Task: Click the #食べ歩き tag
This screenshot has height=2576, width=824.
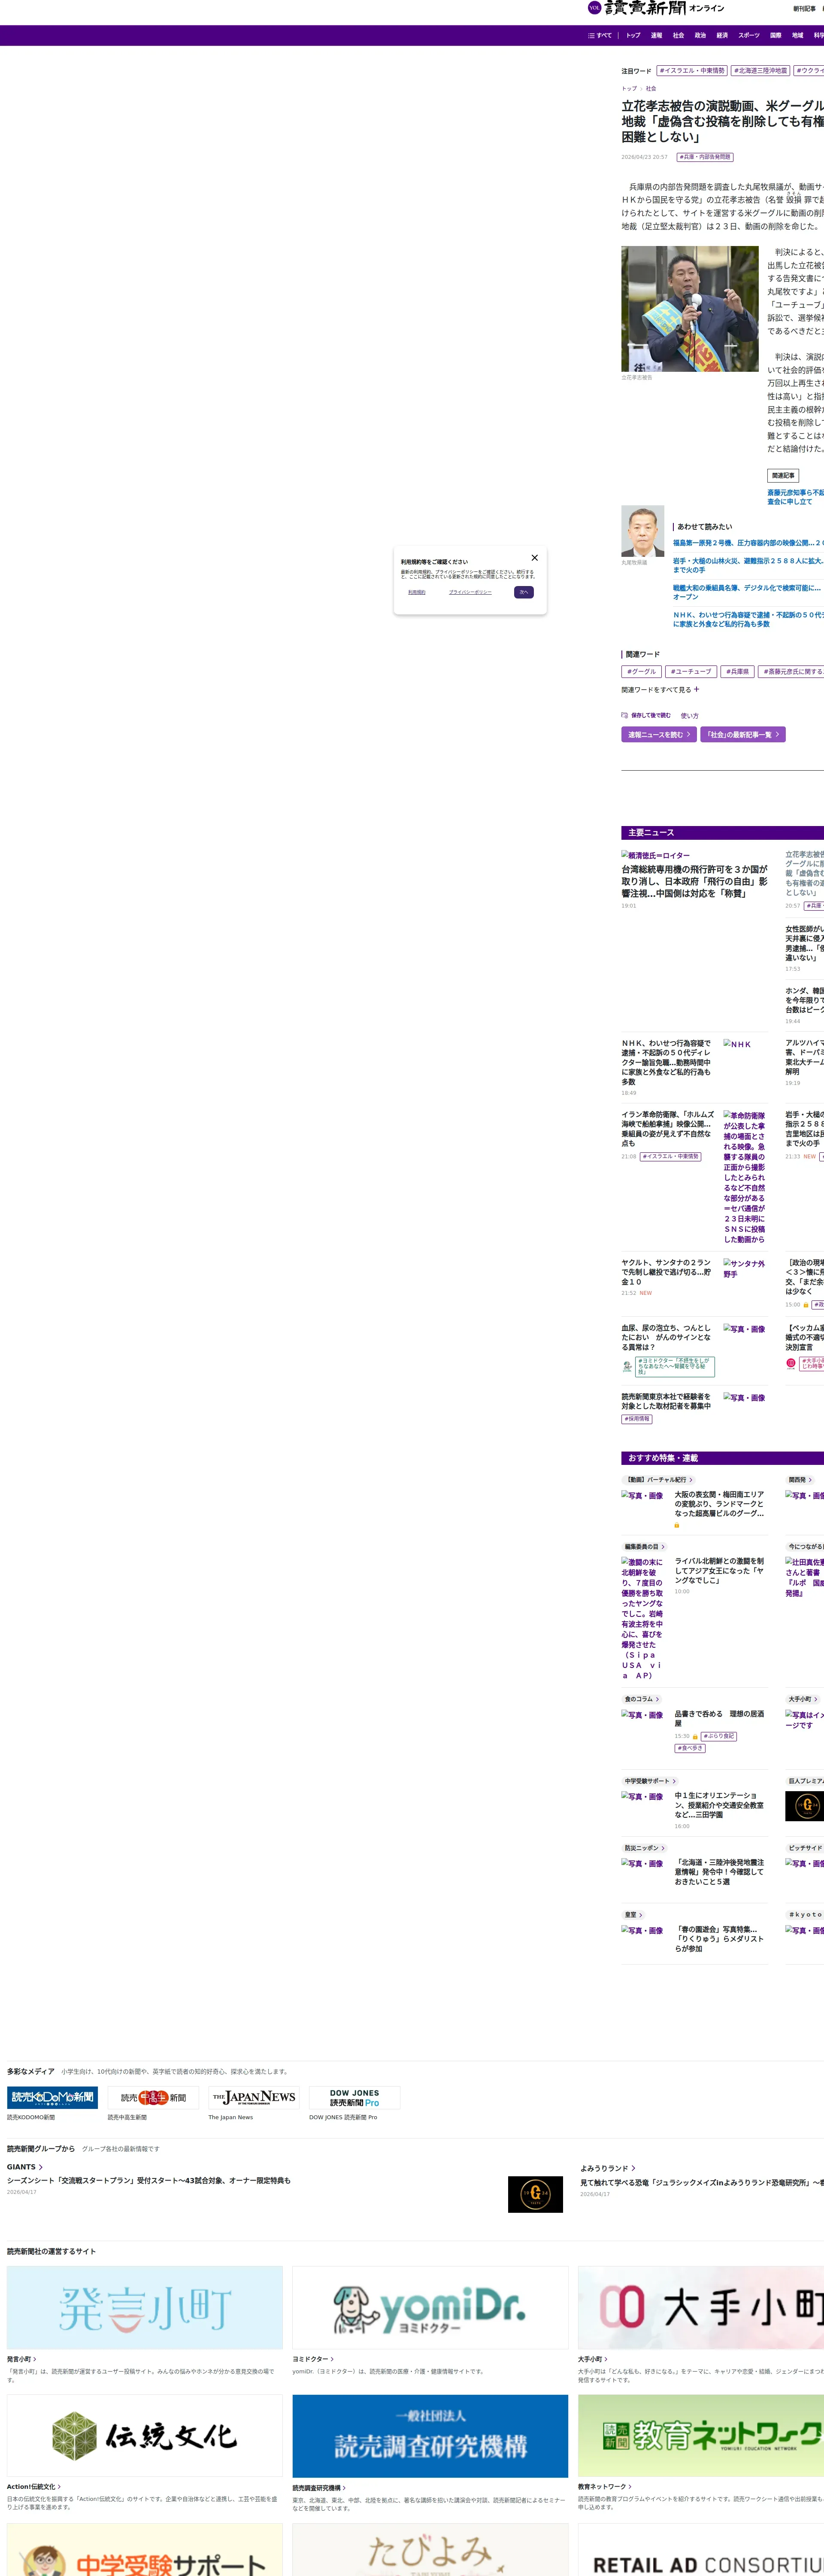Action: click(690, 1748)
